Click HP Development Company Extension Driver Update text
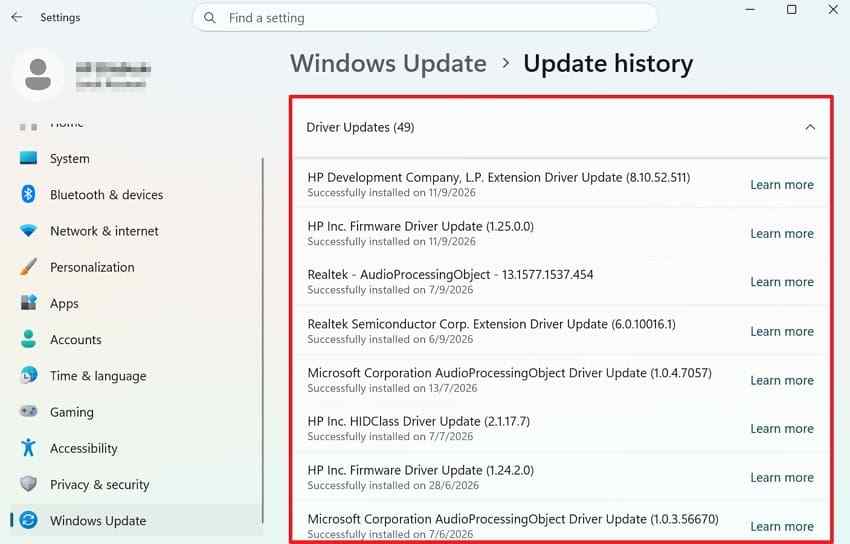 point(499,178)
